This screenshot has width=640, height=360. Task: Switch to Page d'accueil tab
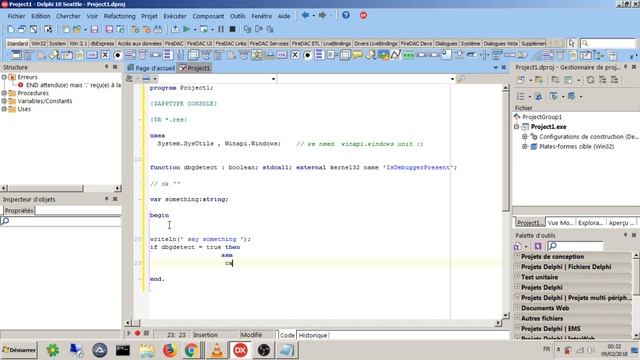pyautogui.click(x=151, y=68)
